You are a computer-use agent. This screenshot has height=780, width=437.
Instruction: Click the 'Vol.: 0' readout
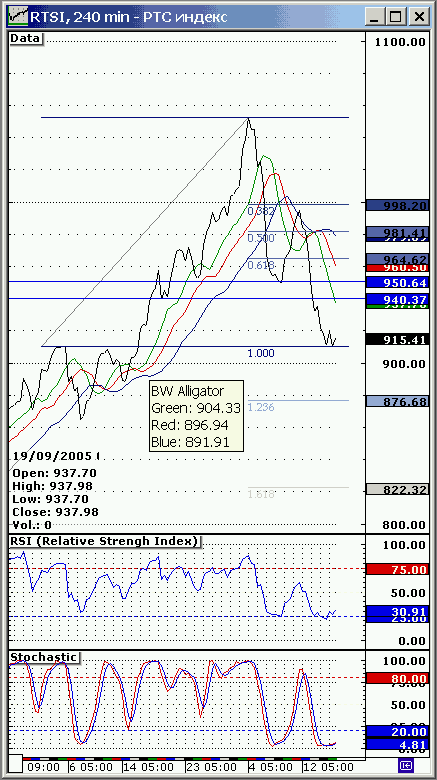coord(32,524)
